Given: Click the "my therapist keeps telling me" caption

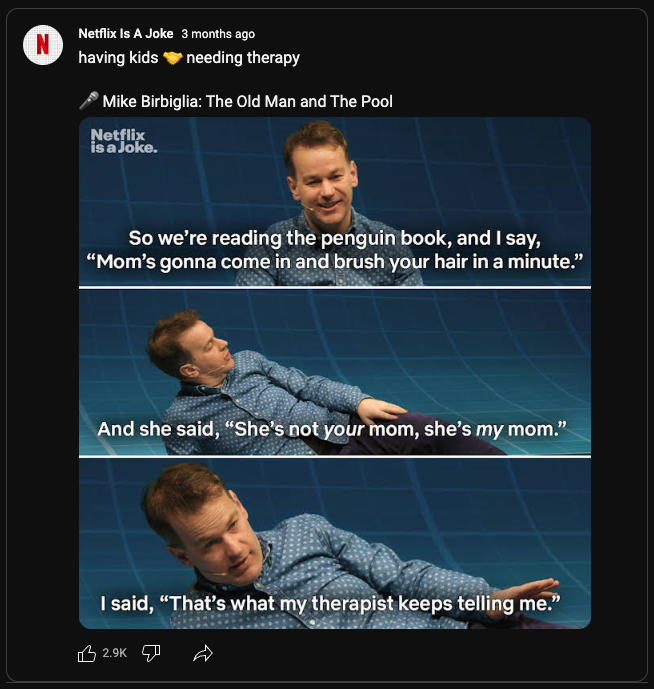Looking at the screenshot, I should point(331,603).
